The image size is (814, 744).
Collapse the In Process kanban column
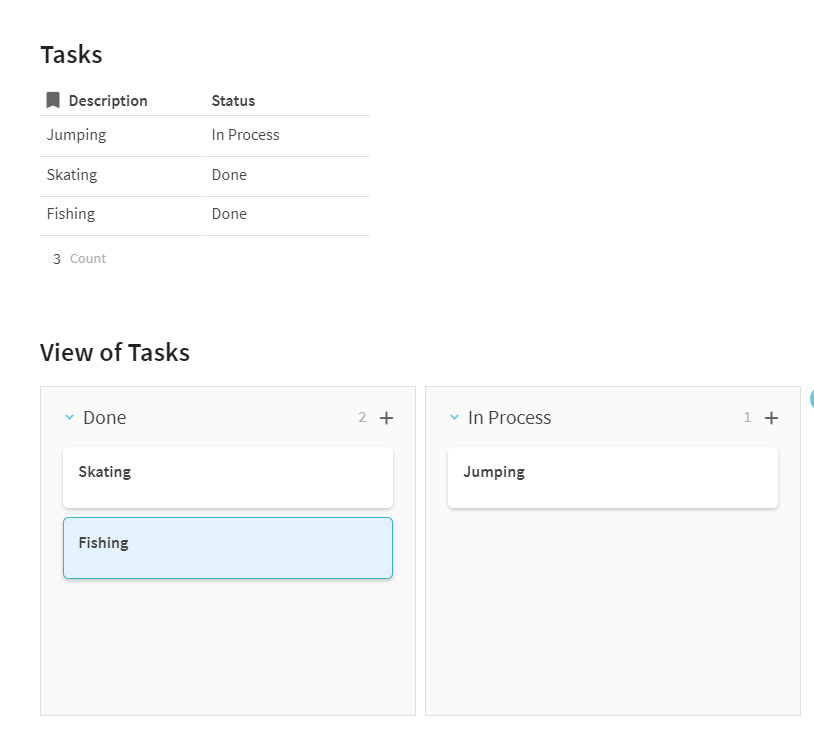tap(454, 418)
